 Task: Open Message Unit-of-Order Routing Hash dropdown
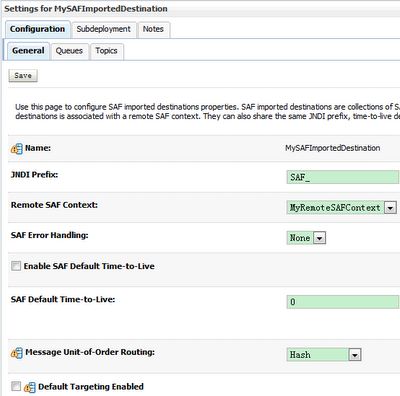tap(324, 355)
